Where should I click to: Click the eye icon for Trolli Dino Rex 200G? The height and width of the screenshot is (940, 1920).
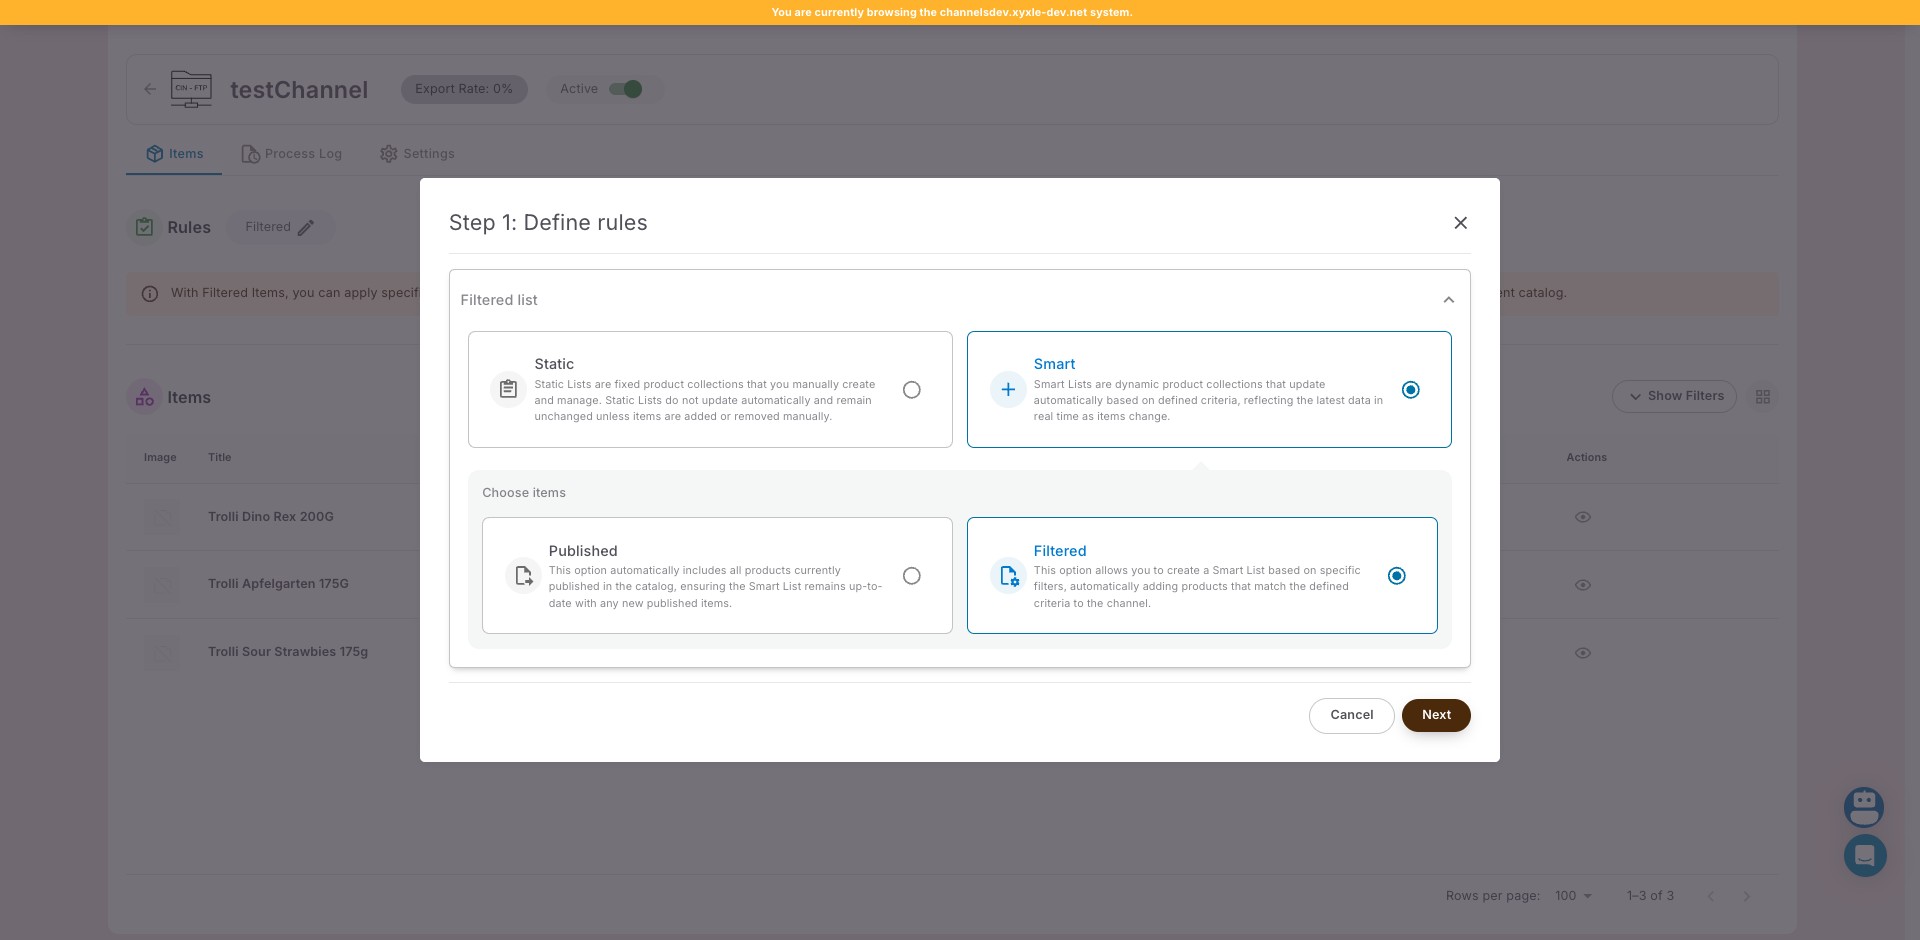[1582, 517]
